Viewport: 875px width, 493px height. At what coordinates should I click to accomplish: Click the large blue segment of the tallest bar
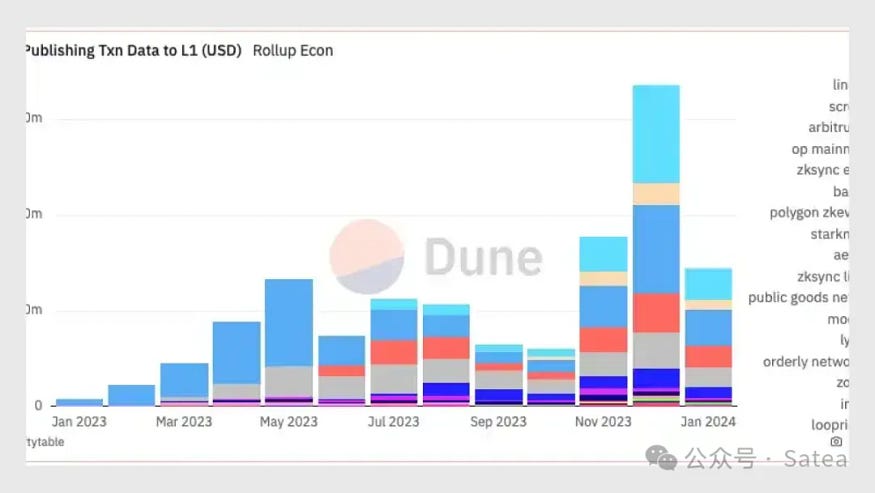656,249
